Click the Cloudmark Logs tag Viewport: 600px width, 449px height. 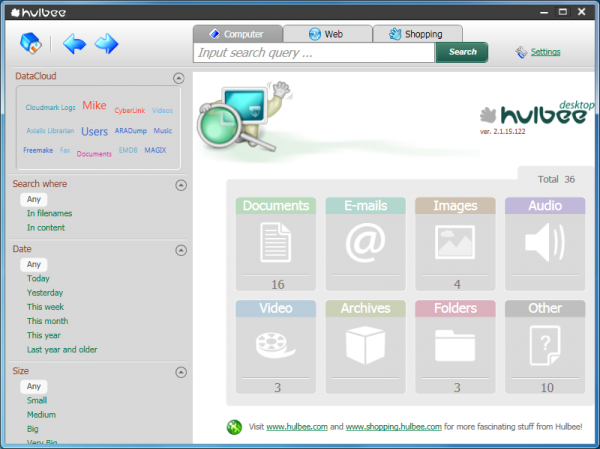tap(51, 108)
